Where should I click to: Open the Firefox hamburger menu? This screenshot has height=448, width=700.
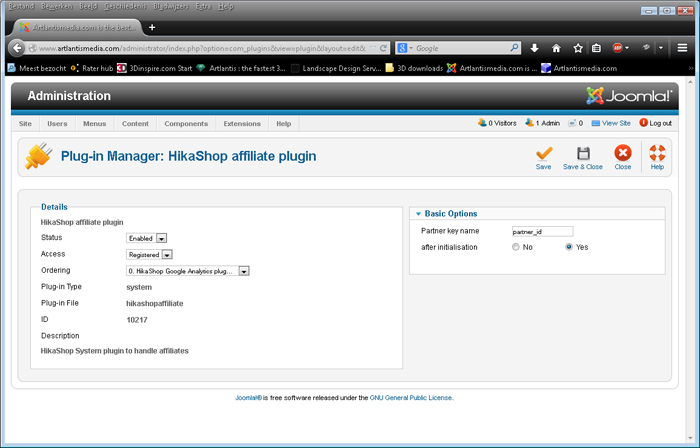[x=682, y=48]
